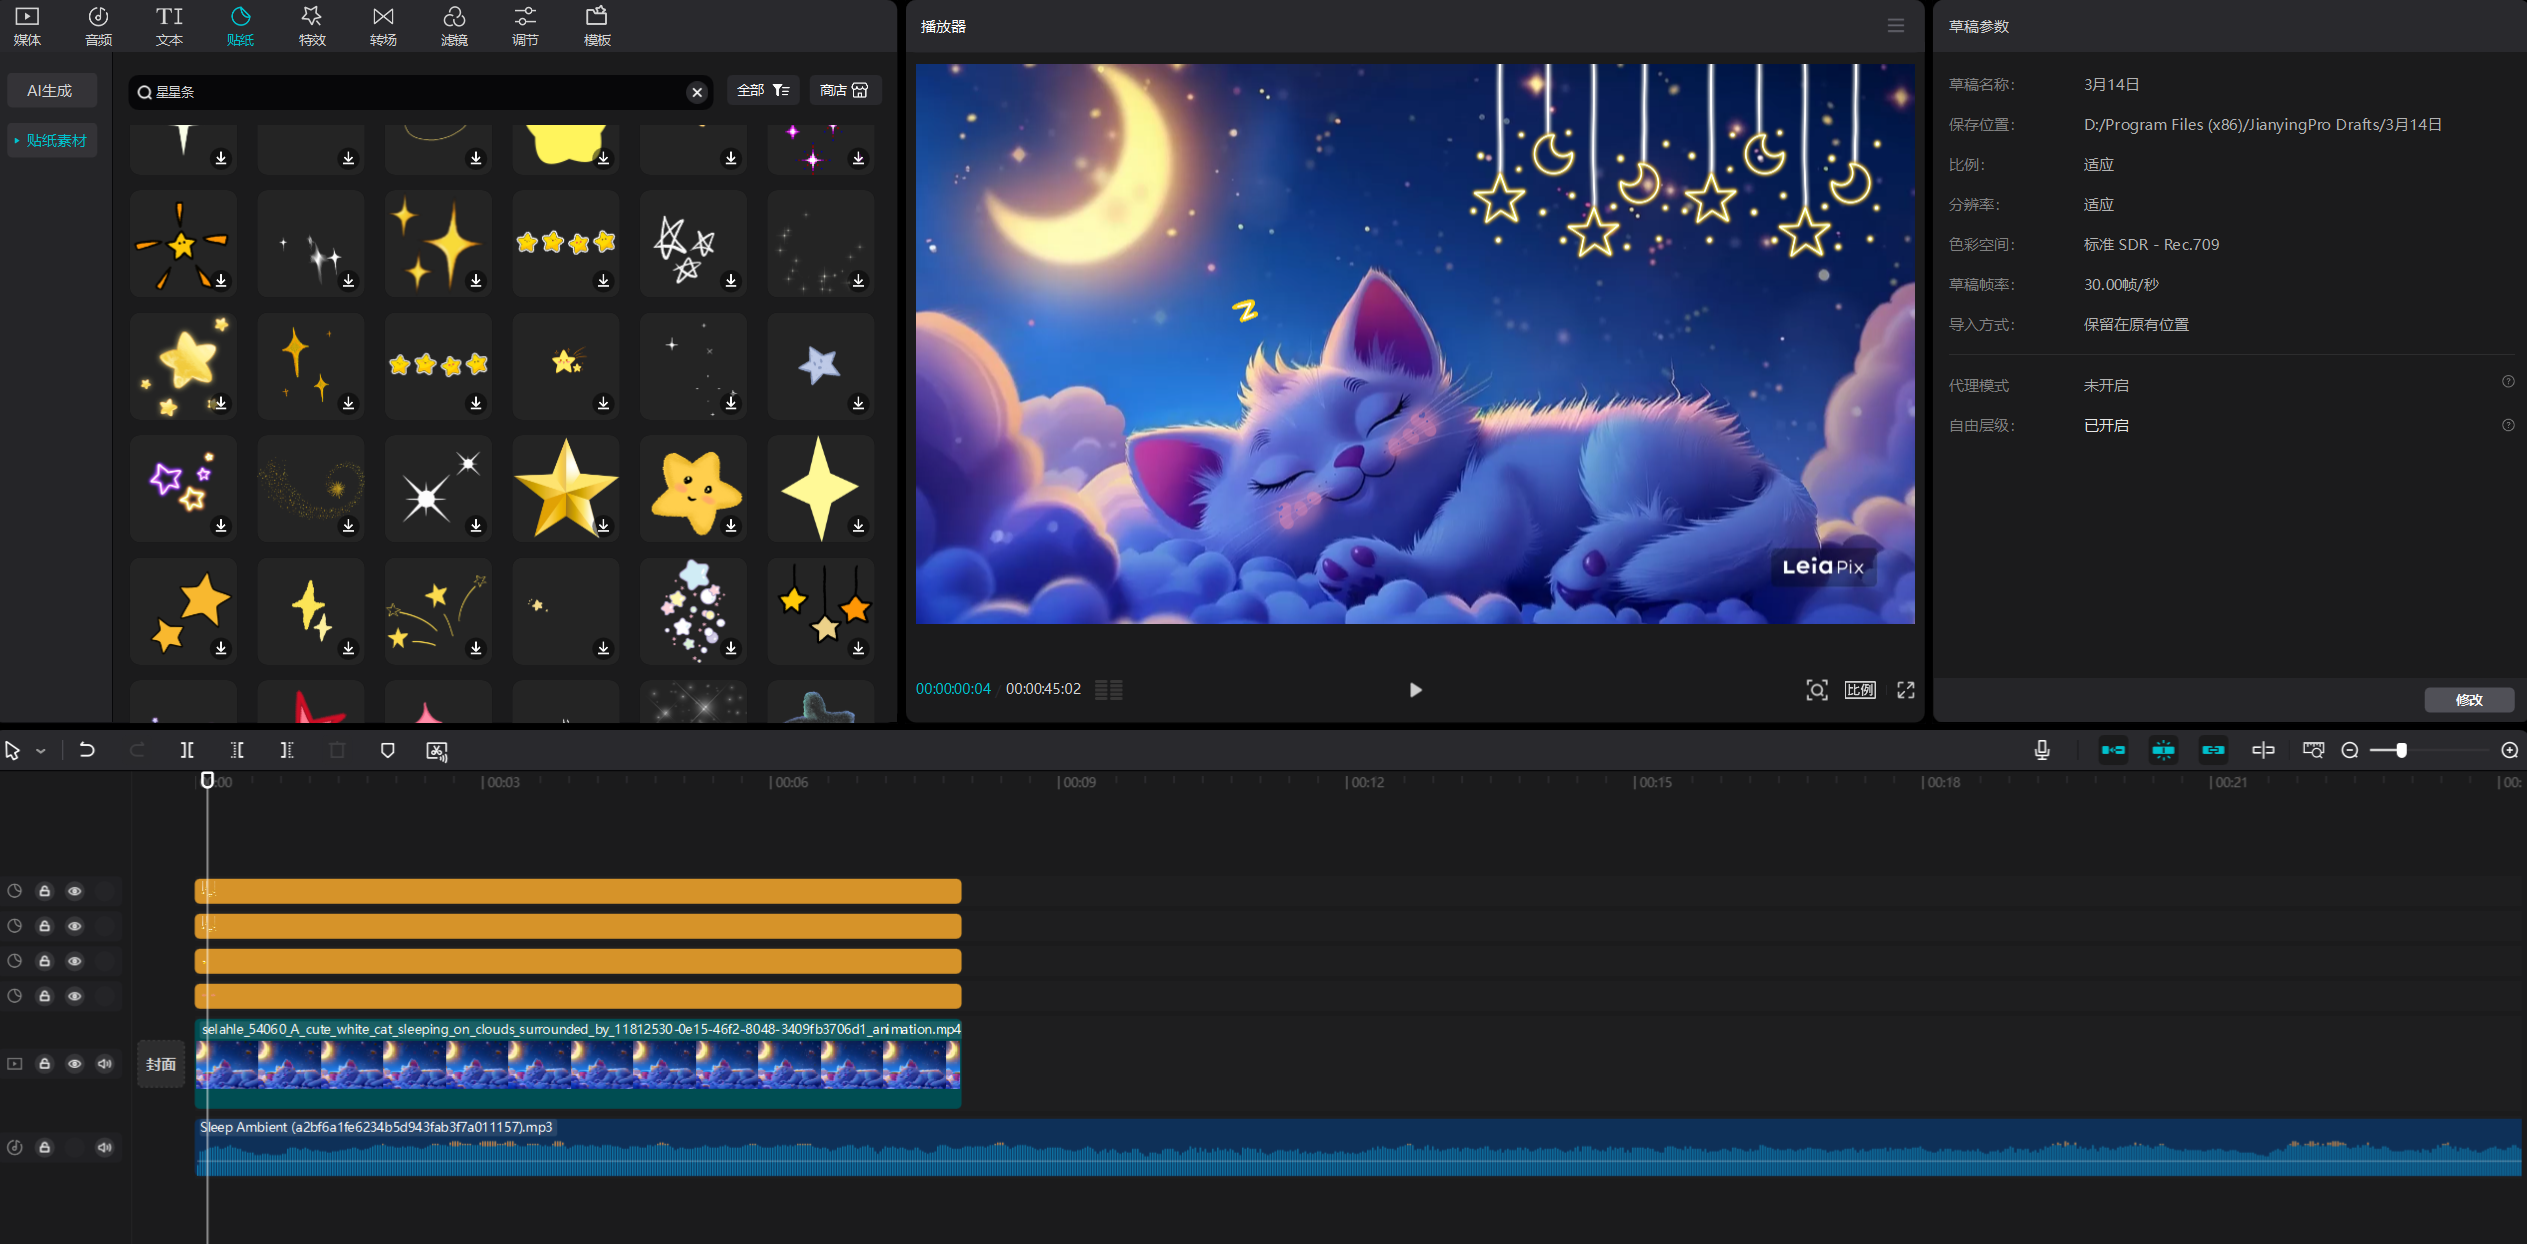Hide the top sticker track with eye icon
Viewport: 2527px width, 1244px height.
tap(75, 891)
